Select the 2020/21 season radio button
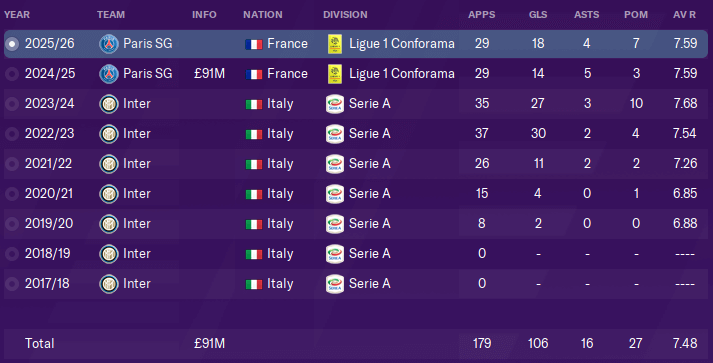Screen dimensions: 713x363 [12, 194]
